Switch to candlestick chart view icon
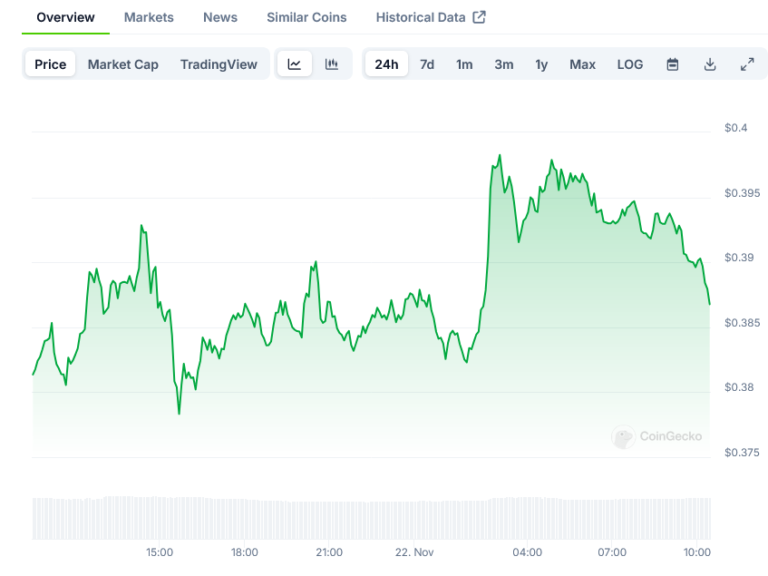Image resolution: width=768 pixels, height=576 pixels. pyautogui.click(x=332, y=64)
